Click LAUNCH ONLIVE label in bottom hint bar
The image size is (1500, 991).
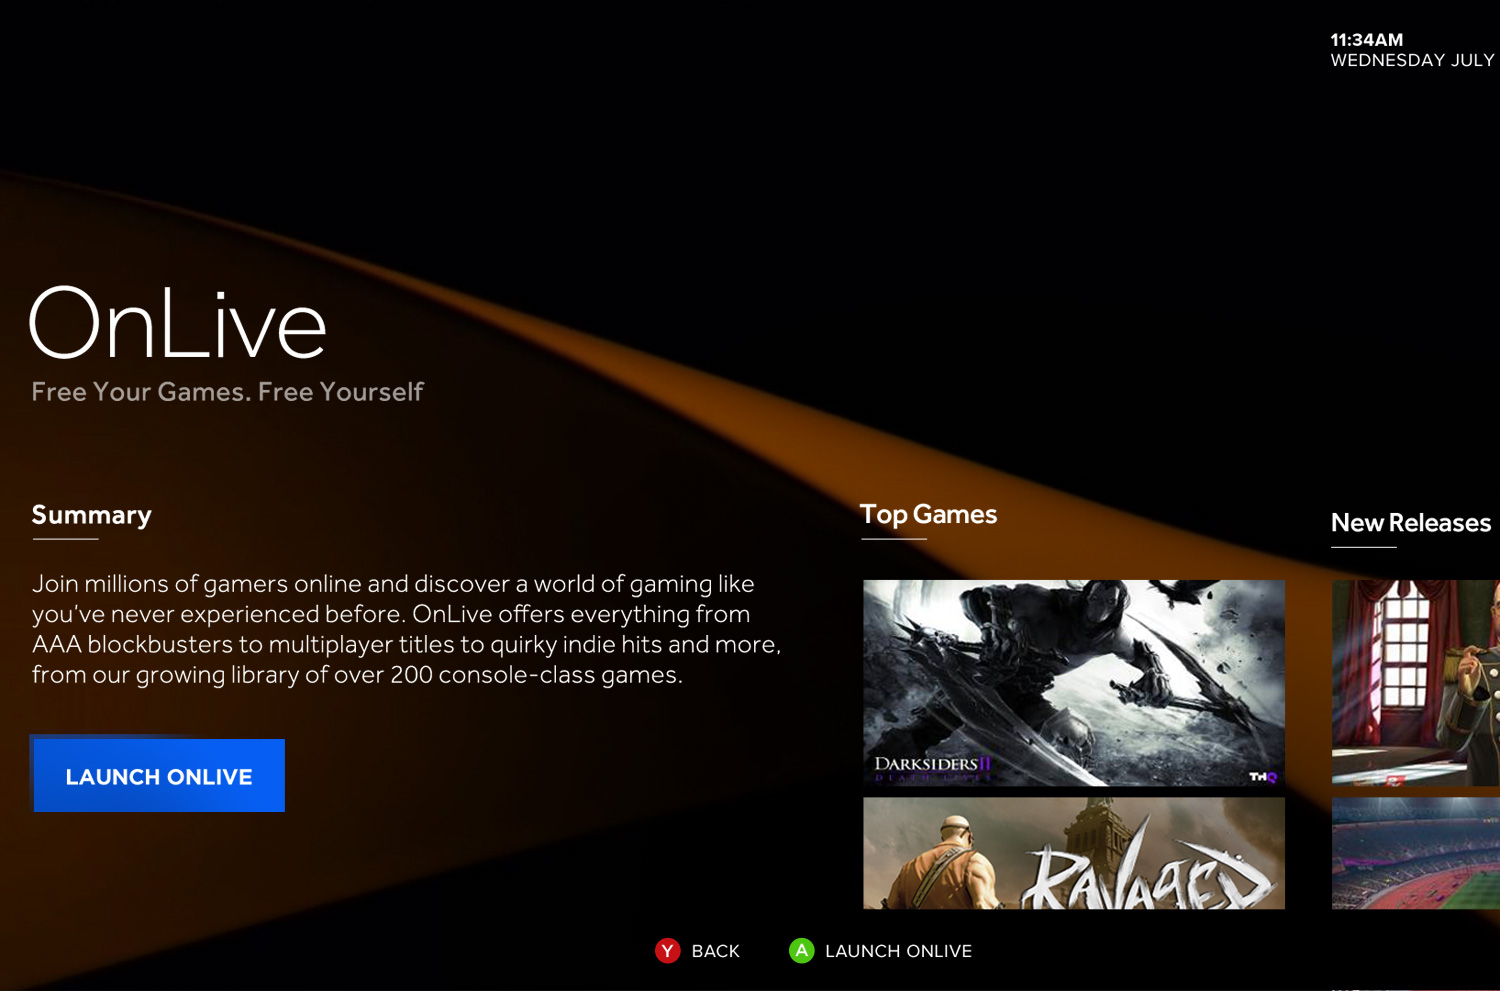click(898, 951)
